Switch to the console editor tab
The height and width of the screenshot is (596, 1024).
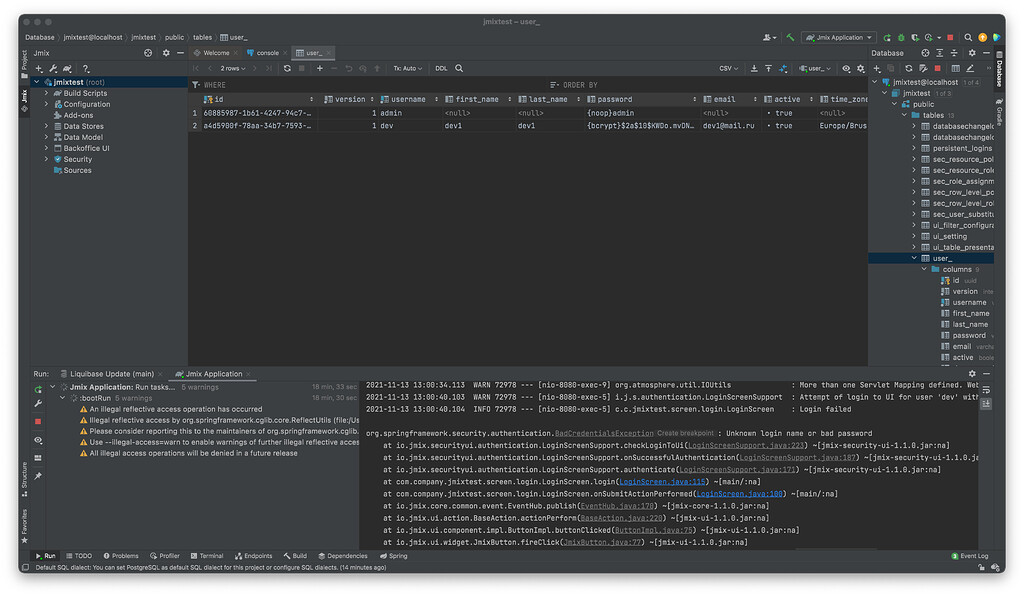pos(266,52)
